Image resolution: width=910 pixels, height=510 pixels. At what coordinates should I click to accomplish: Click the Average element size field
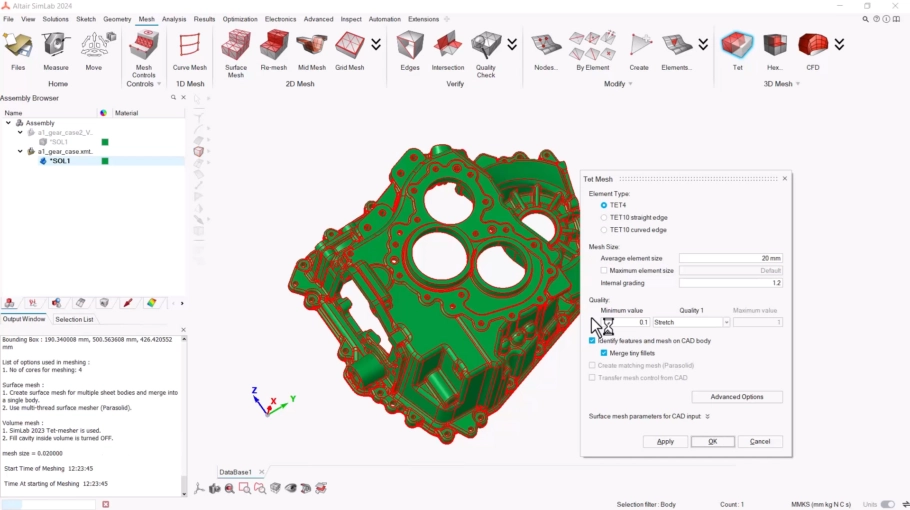click(731, 258)
